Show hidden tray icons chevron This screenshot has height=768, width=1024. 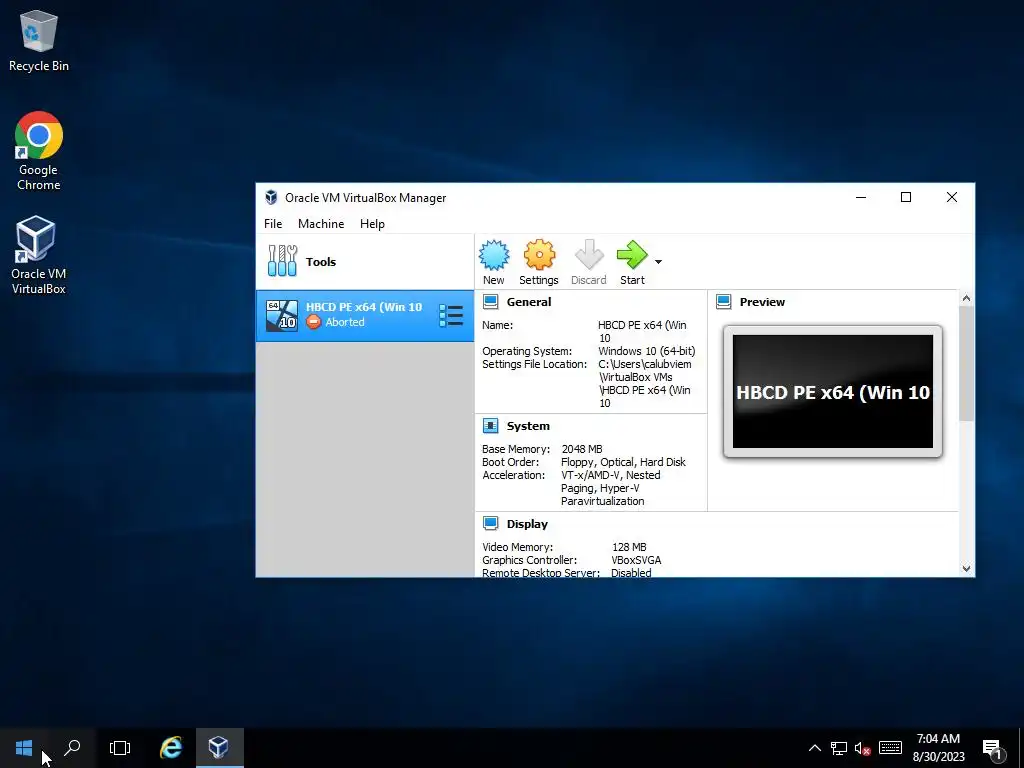click(x=814, y=748)
